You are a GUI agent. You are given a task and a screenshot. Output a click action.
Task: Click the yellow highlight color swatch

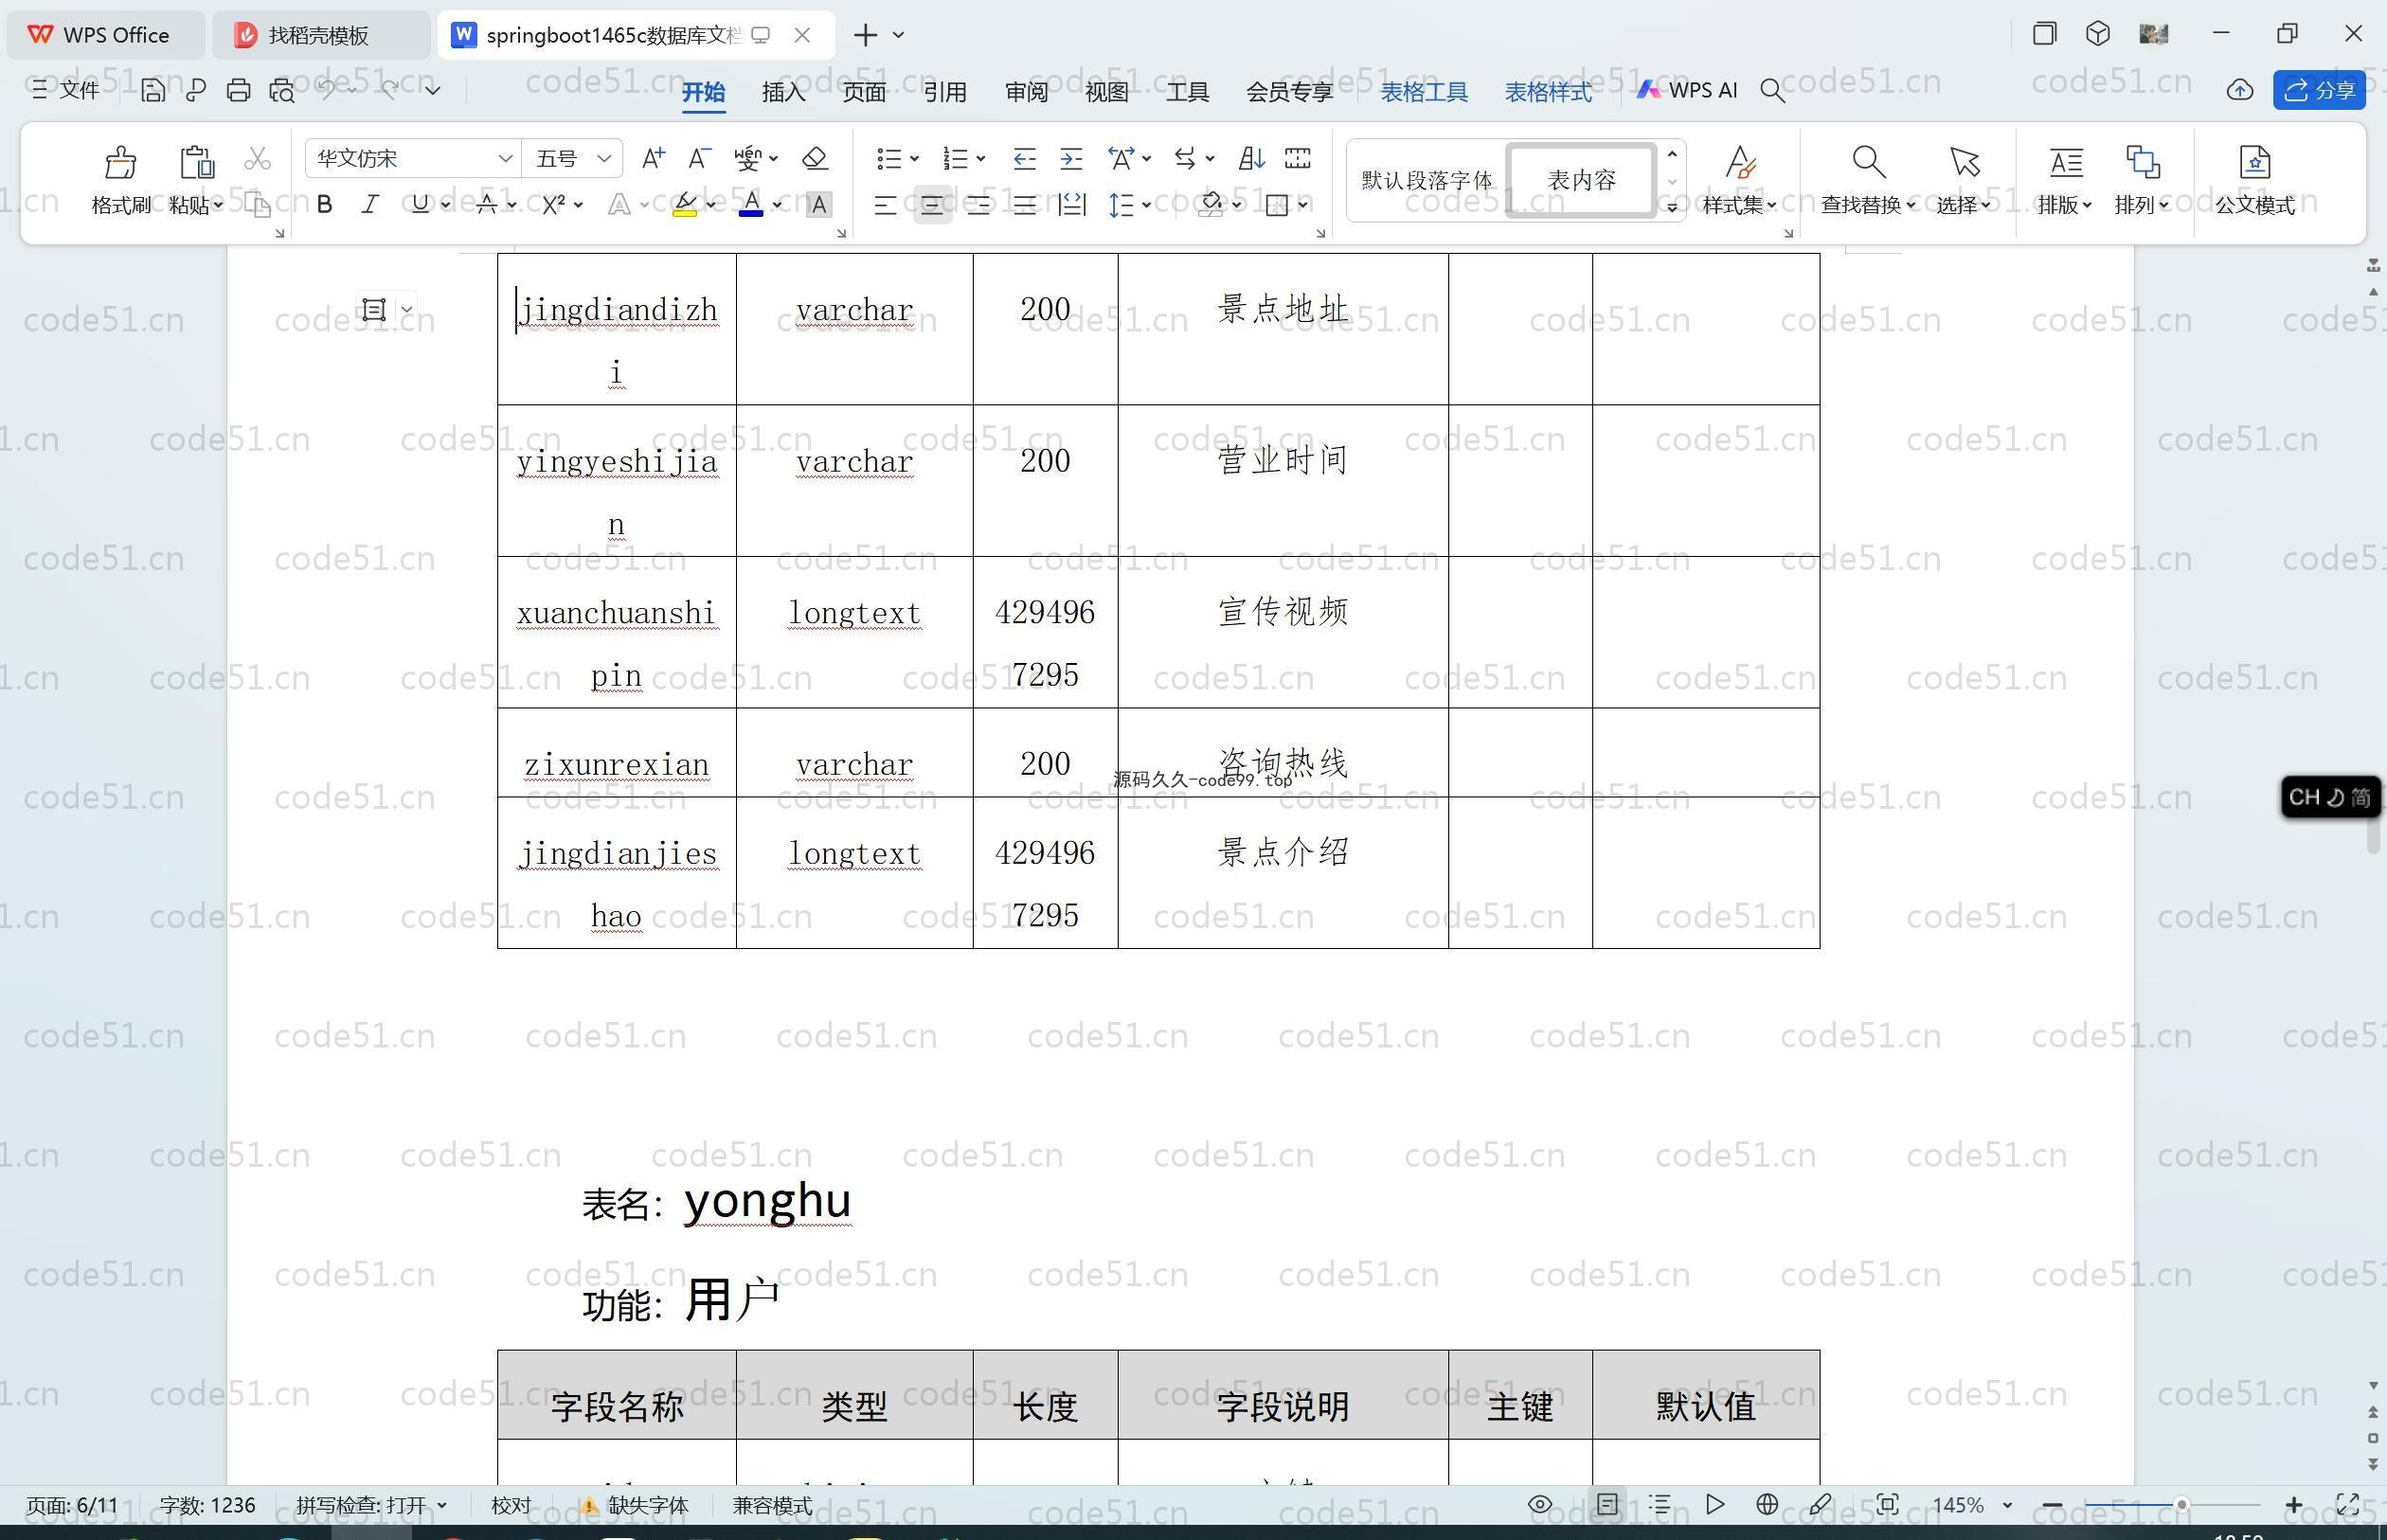(x=685, y=205)
